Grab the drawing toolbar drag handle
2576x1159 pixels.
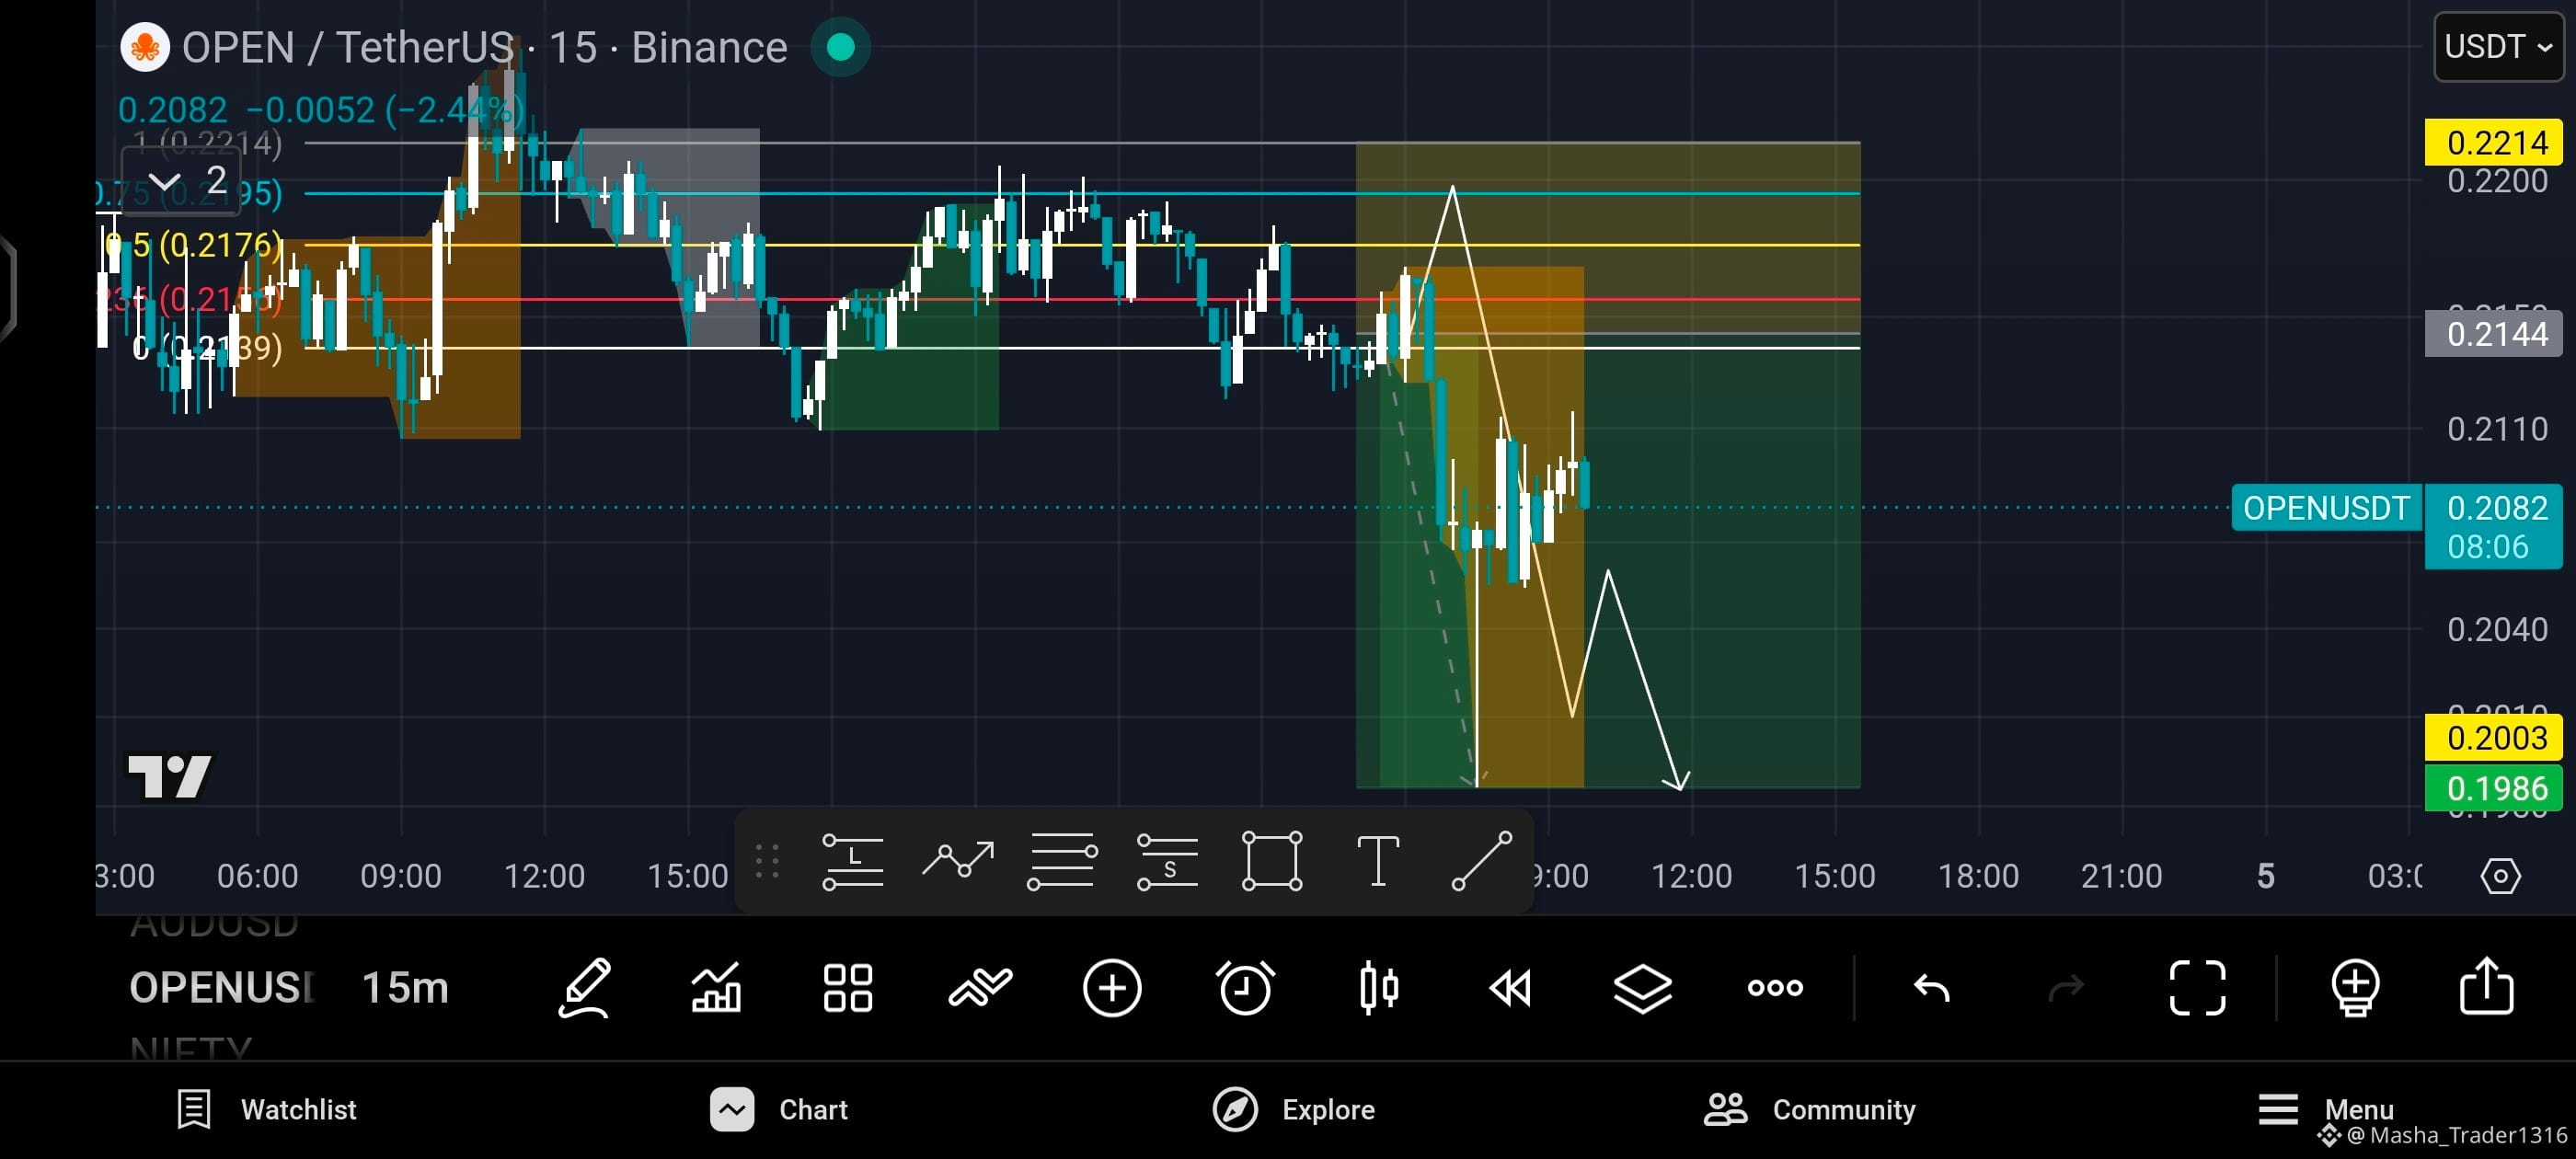767,861
